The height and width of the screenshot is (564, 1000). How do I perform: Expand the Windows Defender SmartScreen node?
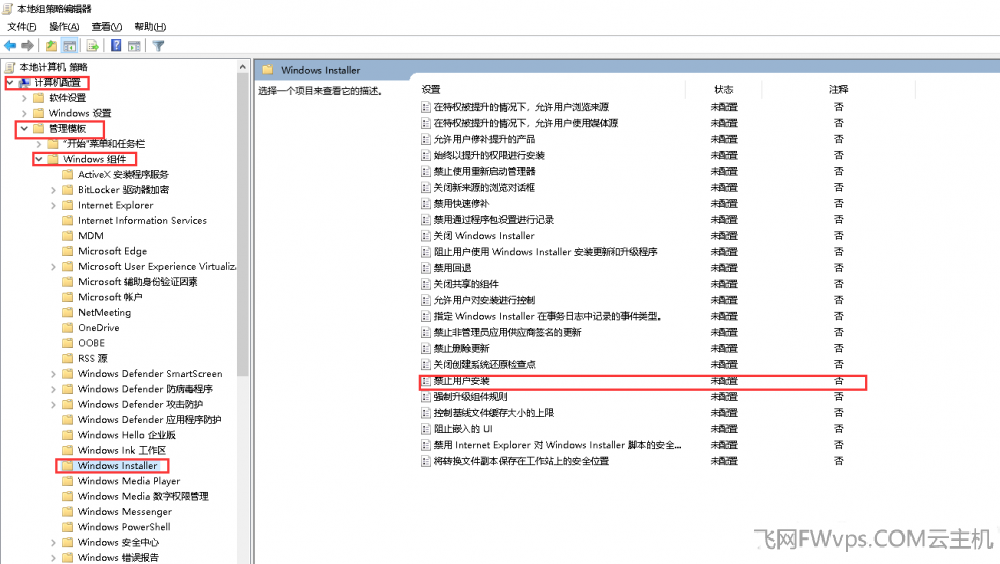point(54,373)
